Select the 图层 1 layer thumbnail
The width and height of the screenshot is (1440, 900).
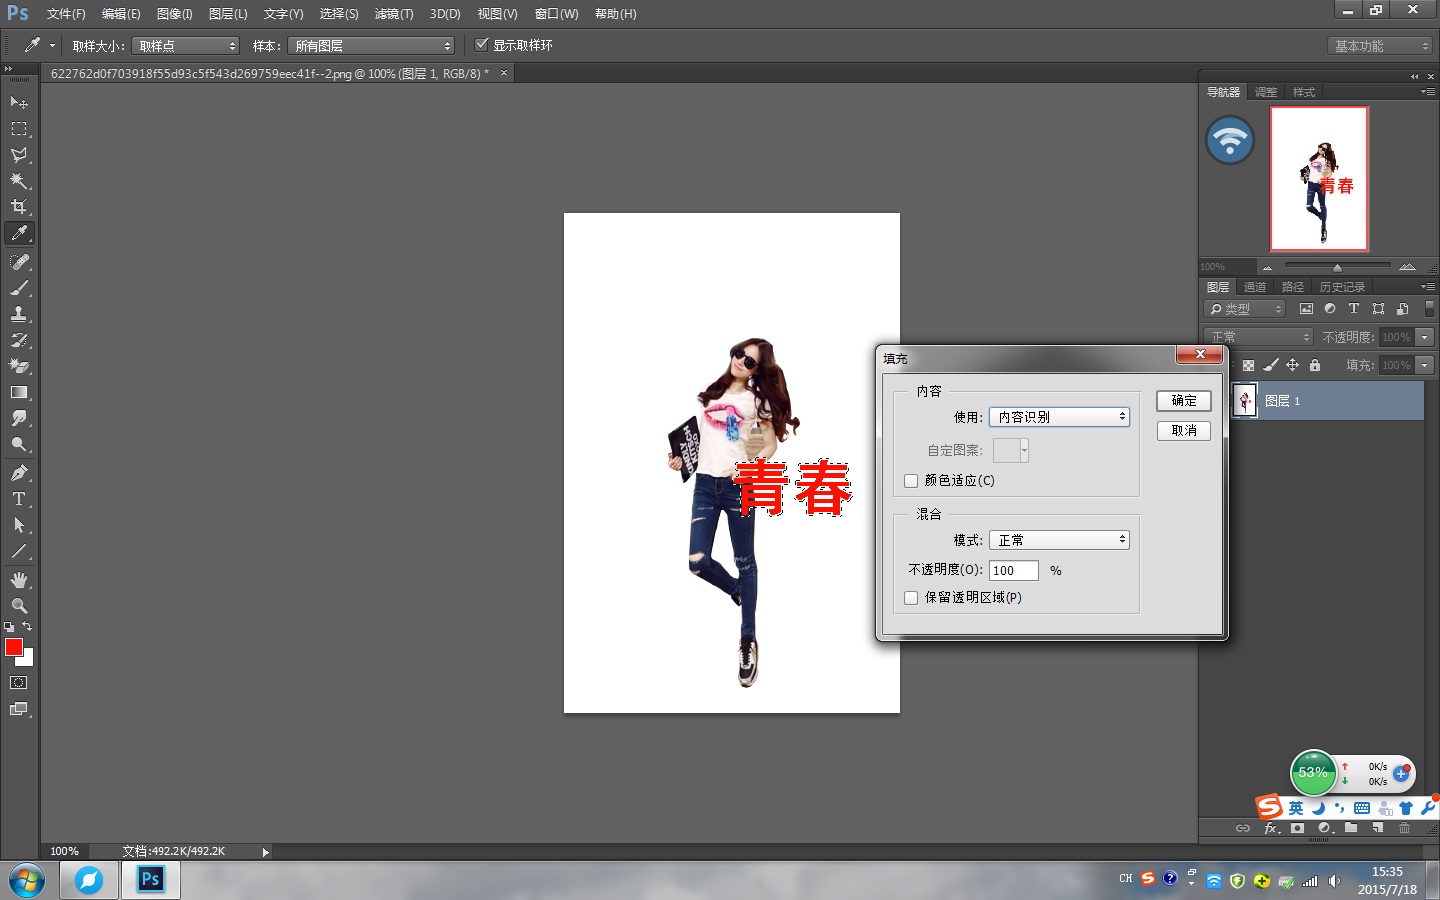click(1245, 401)
